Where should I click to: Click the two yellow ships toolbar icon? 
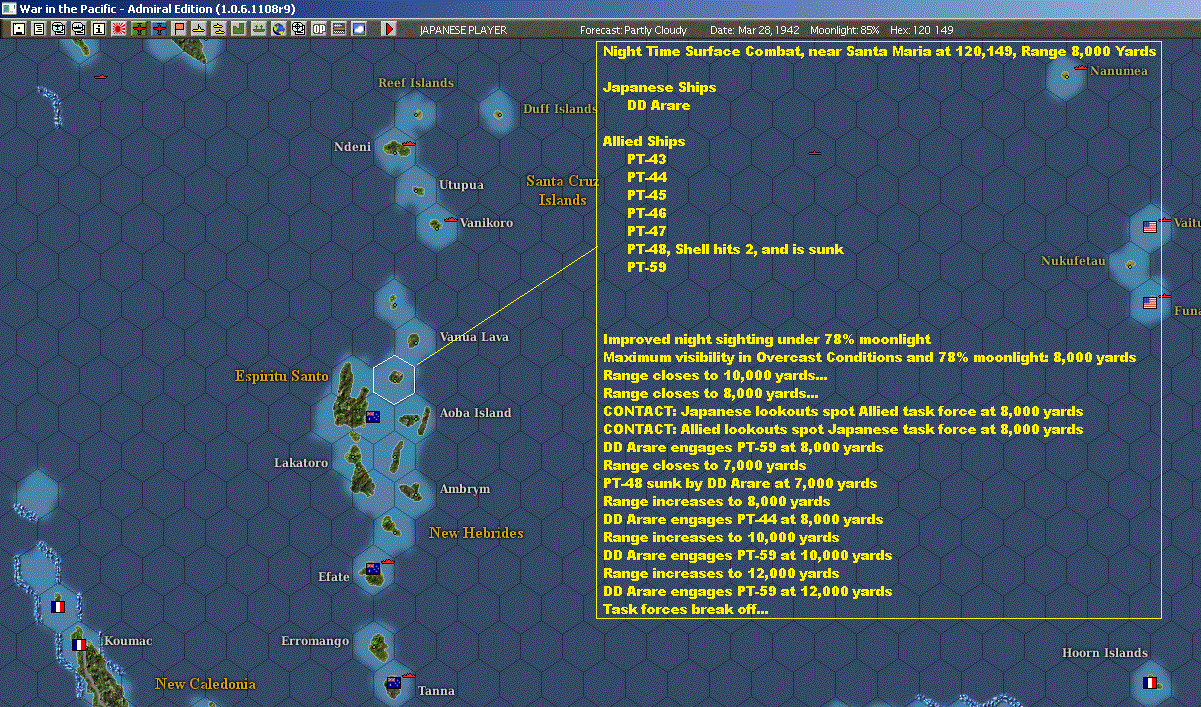pos(219,30)
